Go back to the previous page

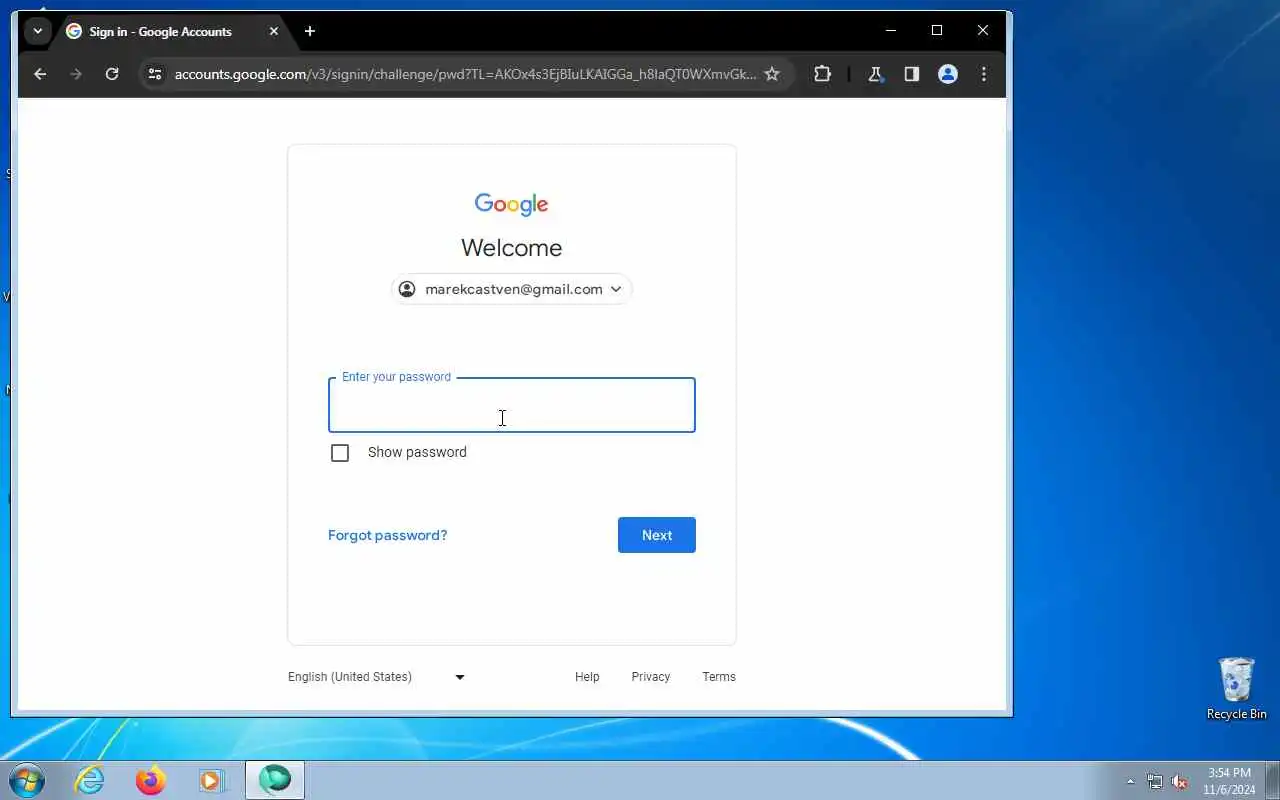tap(40, 74)
